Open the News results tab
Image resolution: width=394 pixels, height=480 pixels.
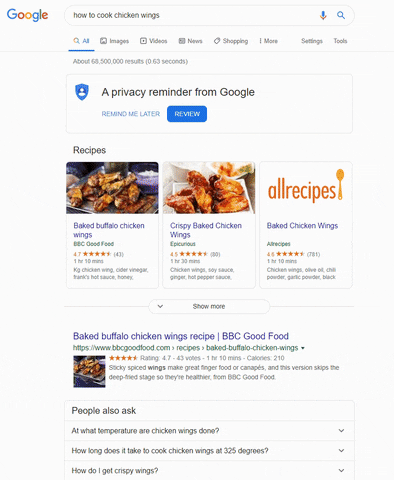(190, 41)
